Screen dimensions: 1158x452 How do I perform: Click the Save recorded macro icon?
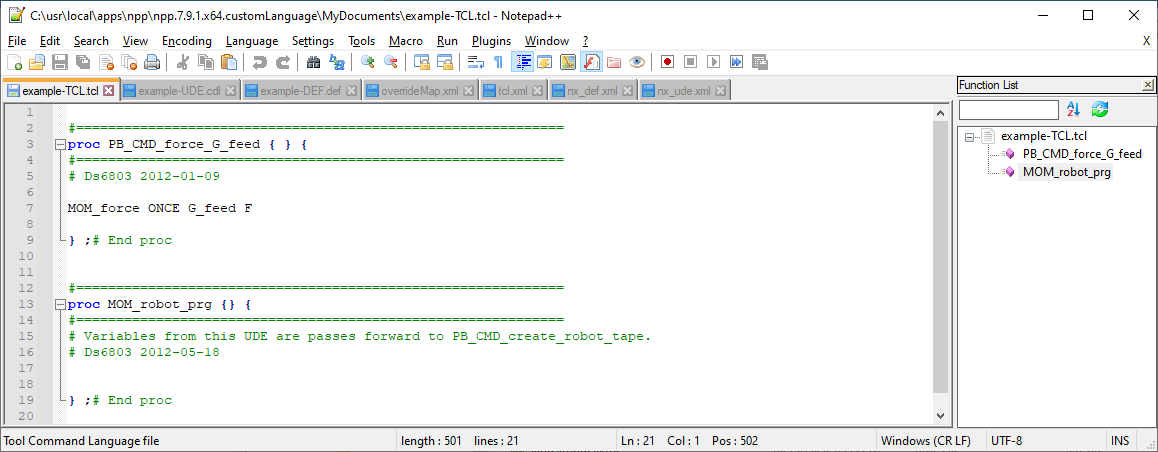[759, 62]
